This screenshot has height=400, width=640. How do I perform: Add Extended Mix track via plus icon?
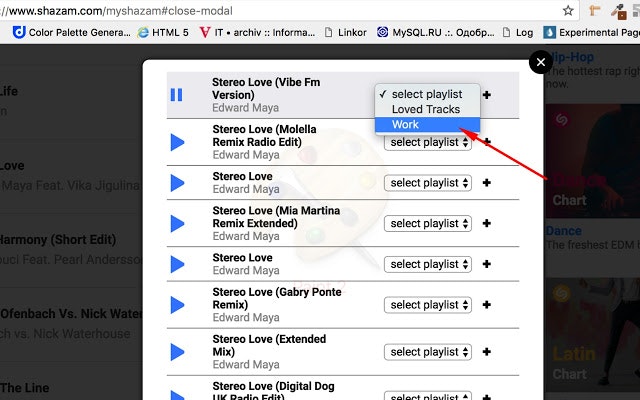487,351
